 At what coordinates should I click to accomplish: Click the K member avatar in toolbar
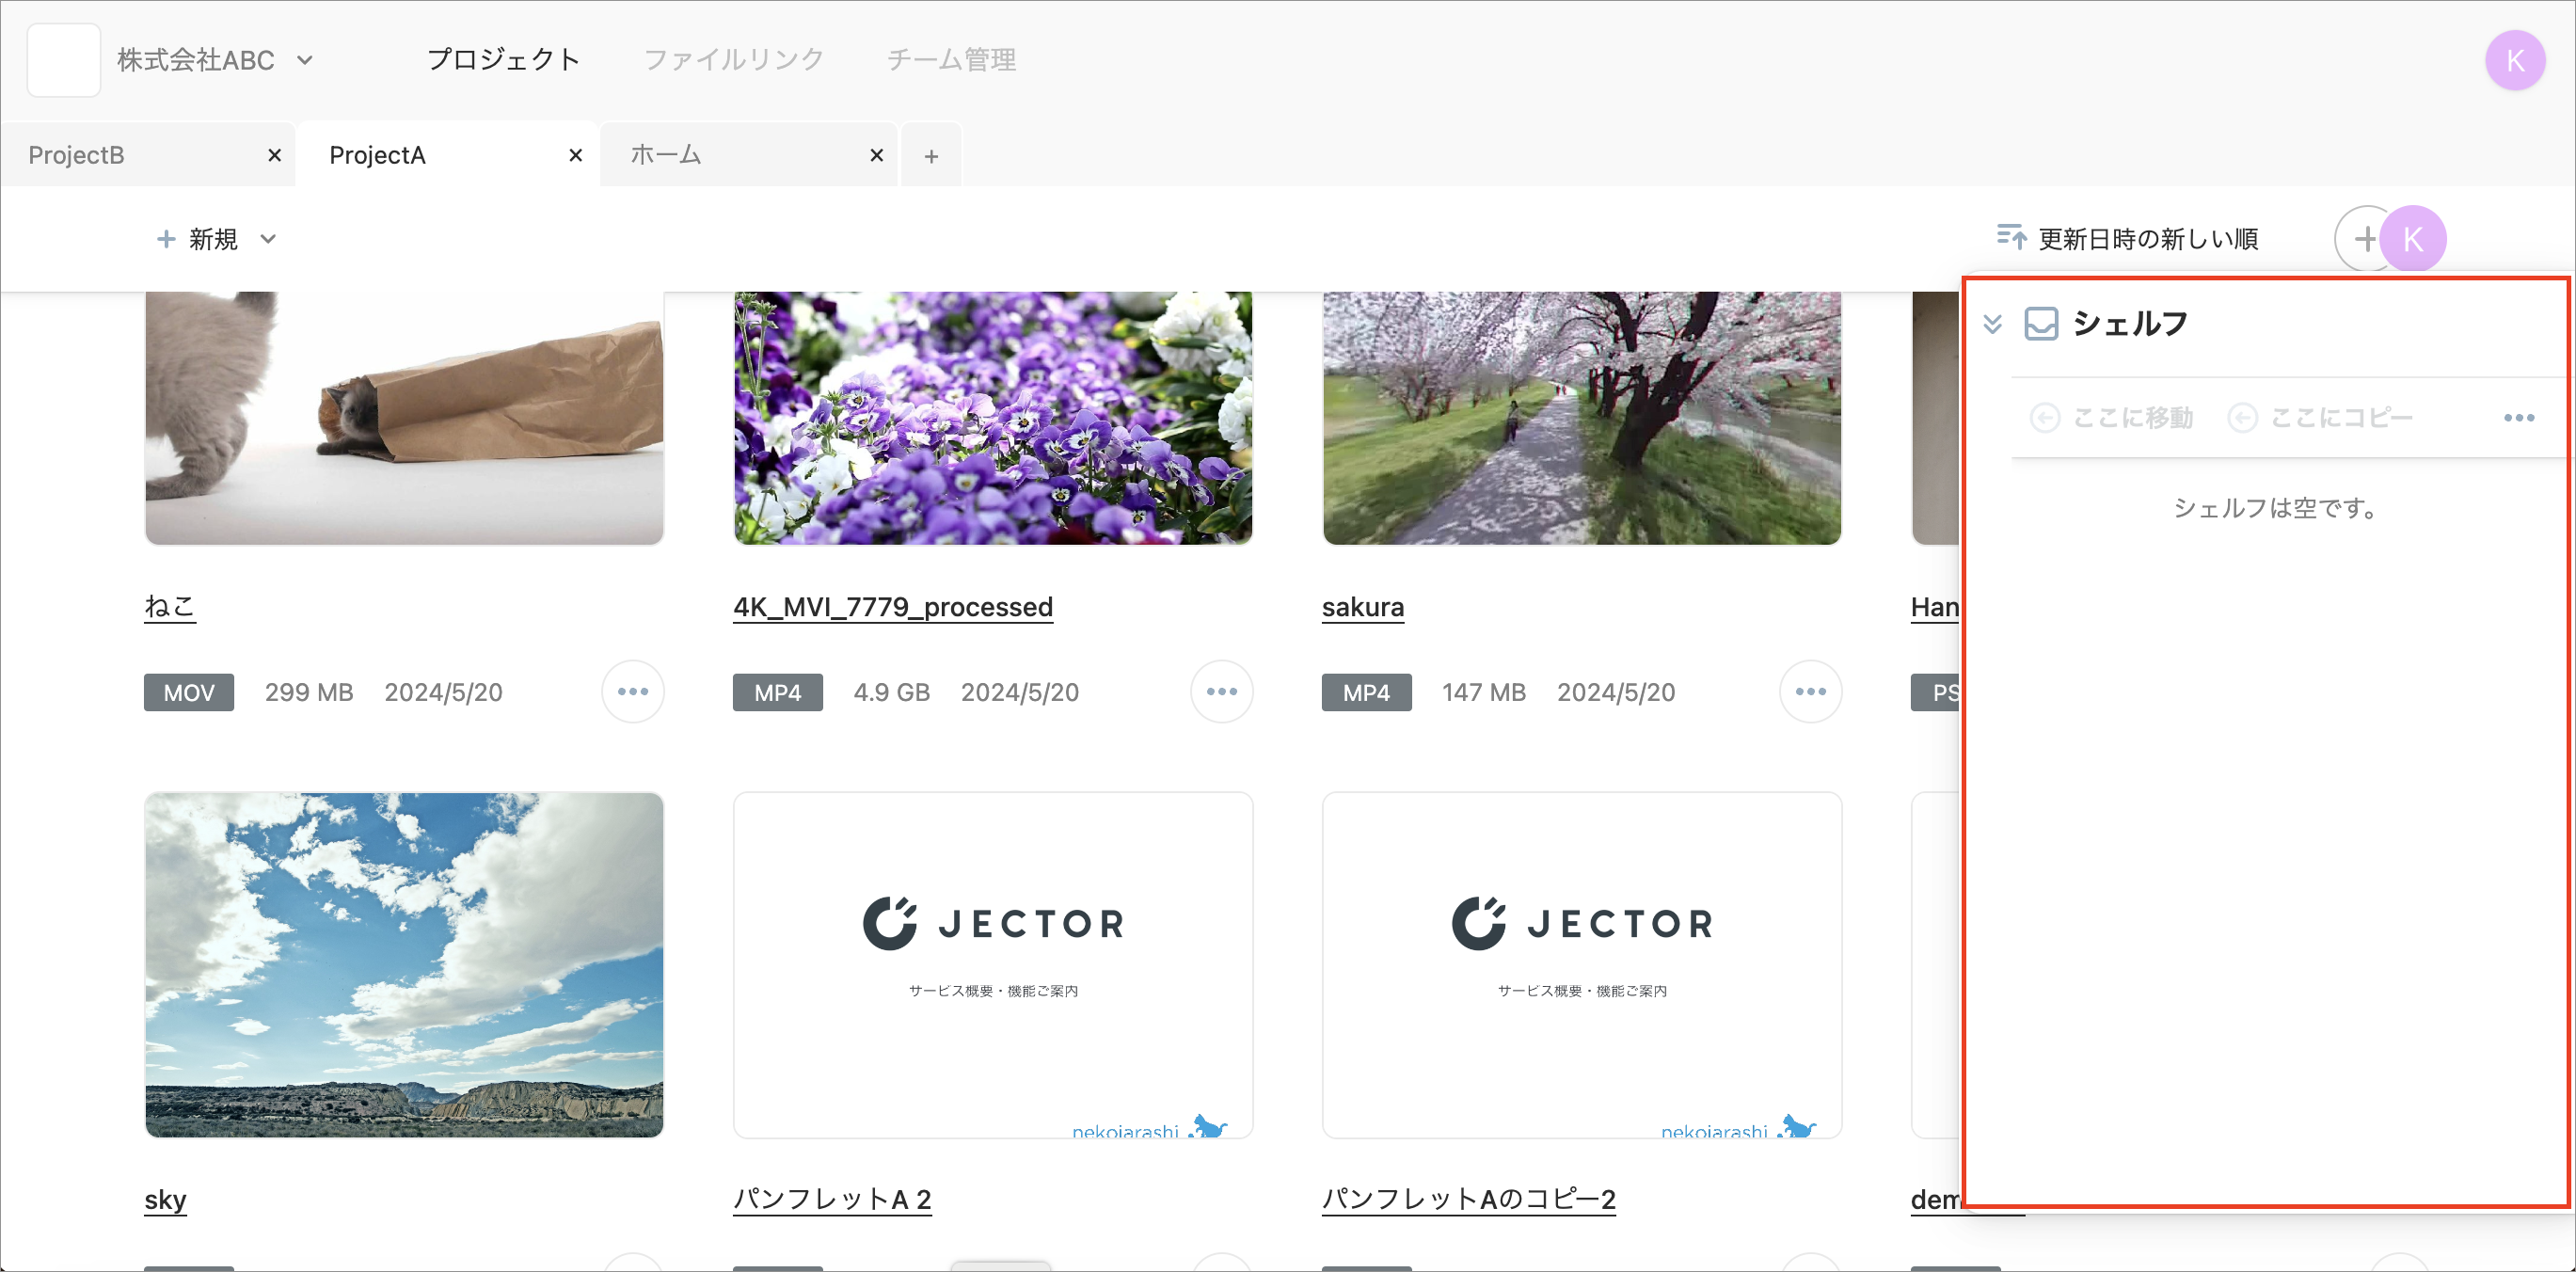2413,239
